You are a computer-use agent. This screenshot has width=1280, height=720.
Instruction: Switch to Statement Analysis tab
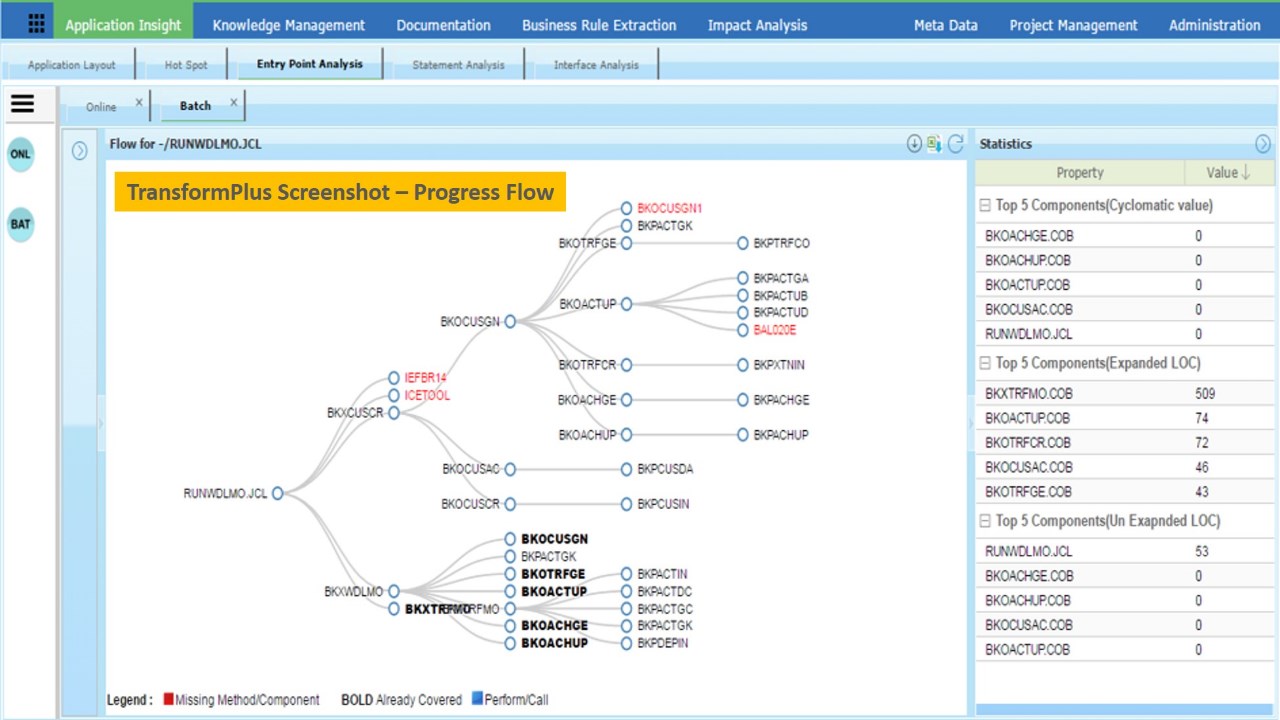tap(459, 65)
